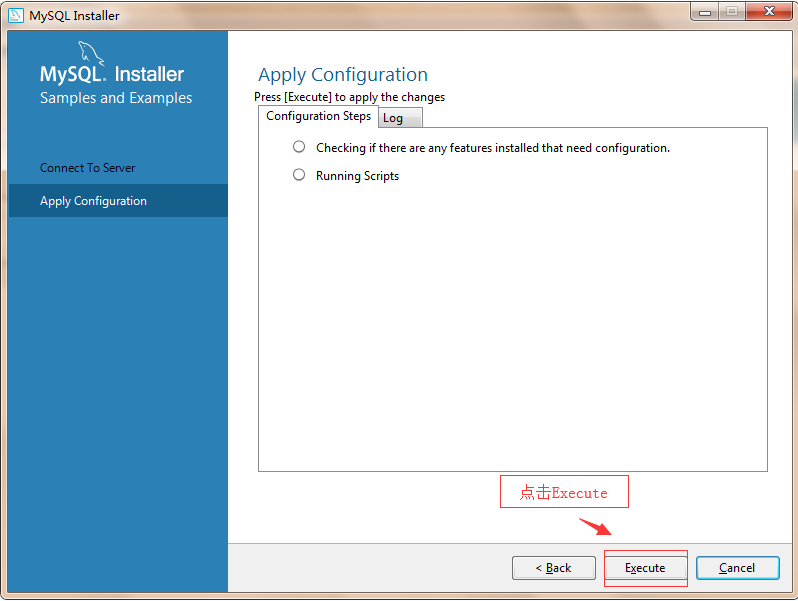This screenshot has width=798, height=601.
Task: Go back with the Back button
Action: pyautogui.click(x=554, y=568)
